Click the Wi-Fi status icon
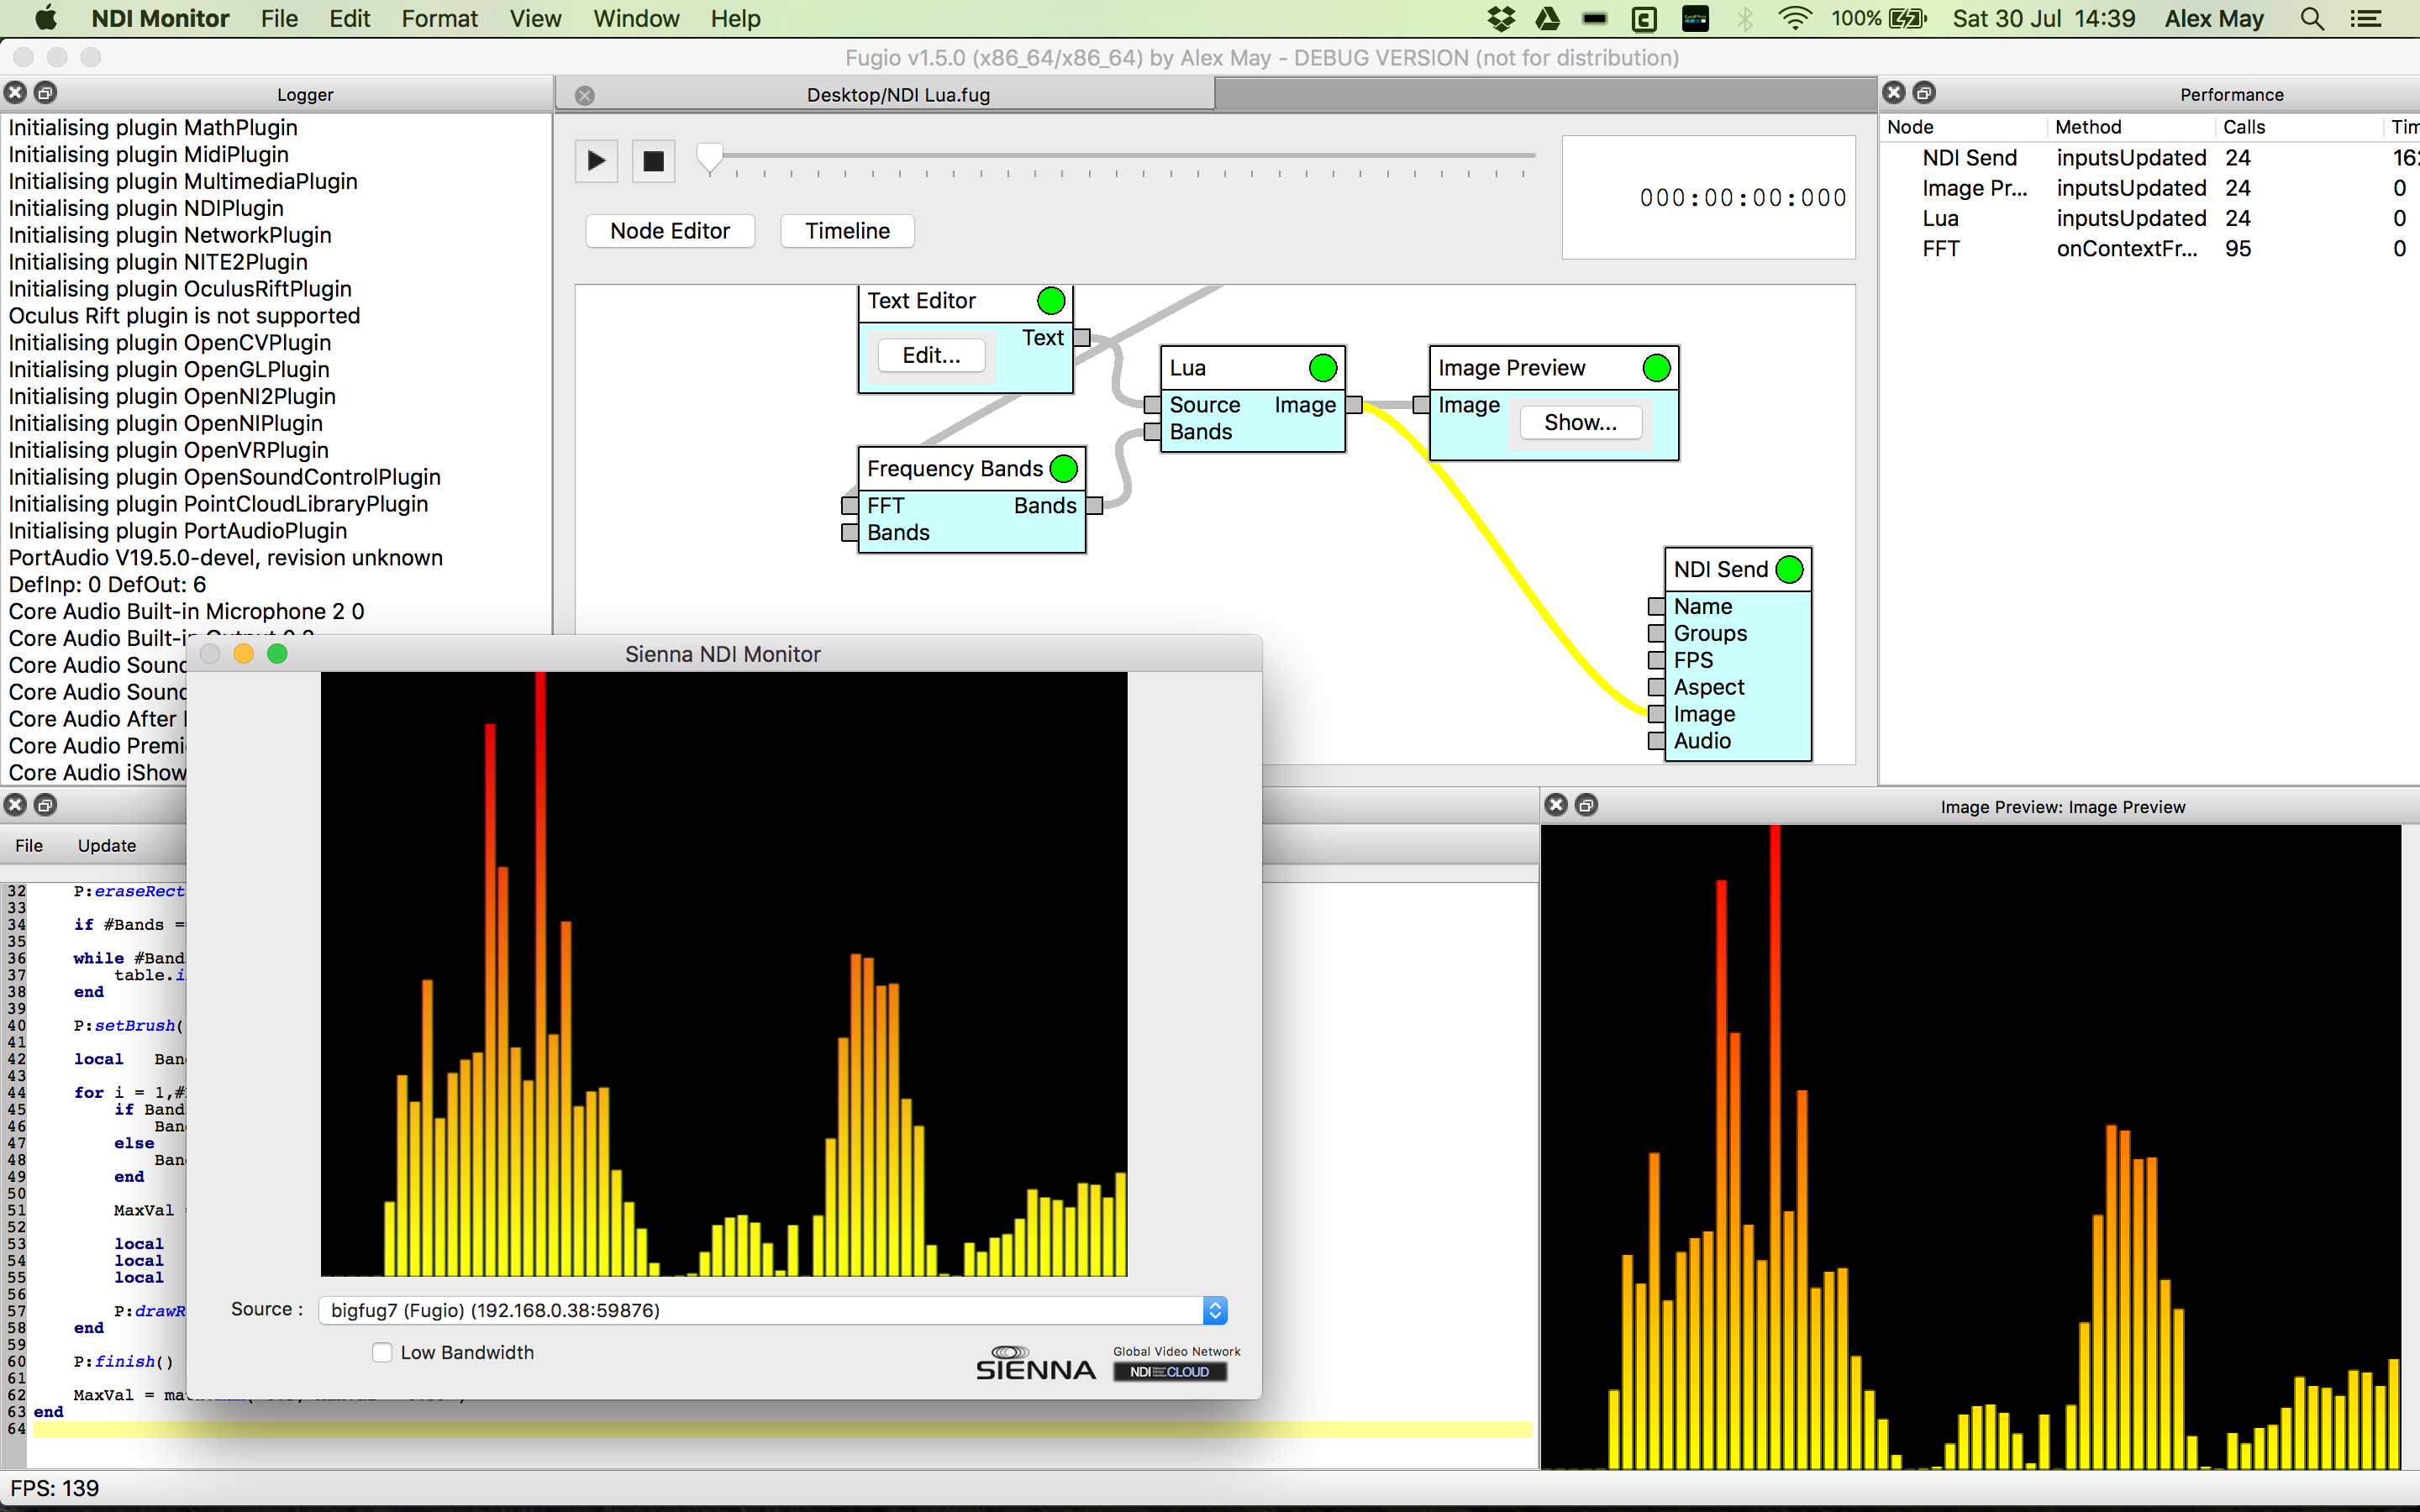Viewport: 2420px width, 1512px height. coord(1795,18)
